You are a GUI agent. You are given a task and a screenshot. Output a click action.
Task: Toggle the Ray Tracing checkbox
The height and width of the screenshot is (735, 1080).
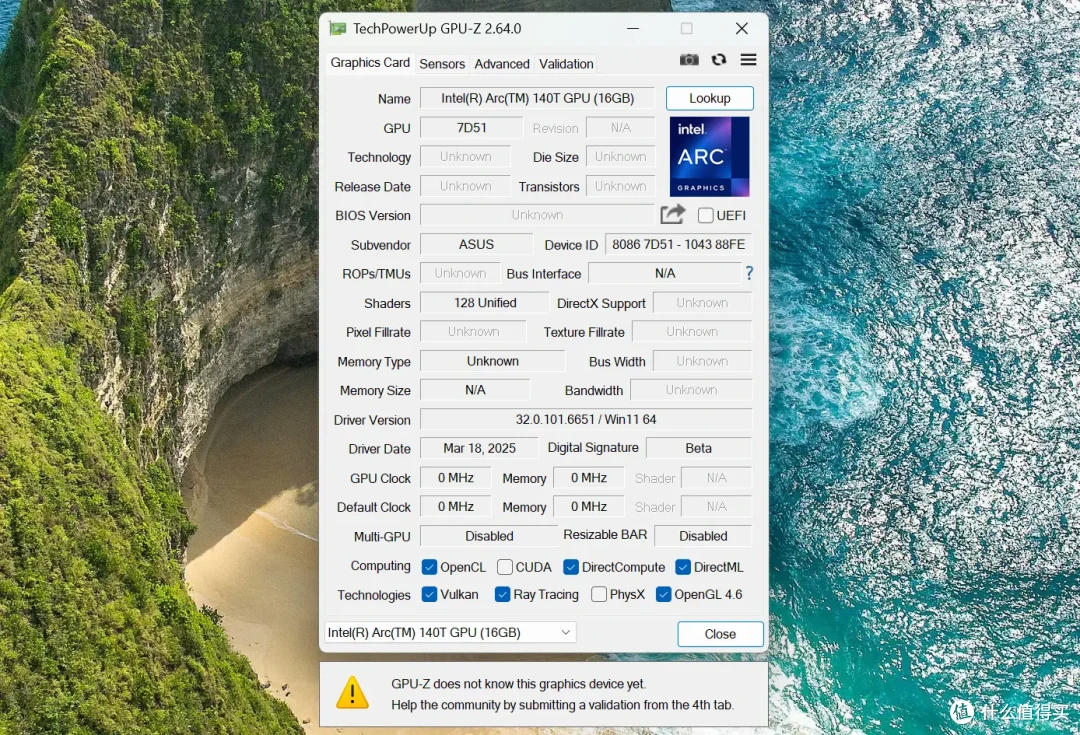[502, 594]
